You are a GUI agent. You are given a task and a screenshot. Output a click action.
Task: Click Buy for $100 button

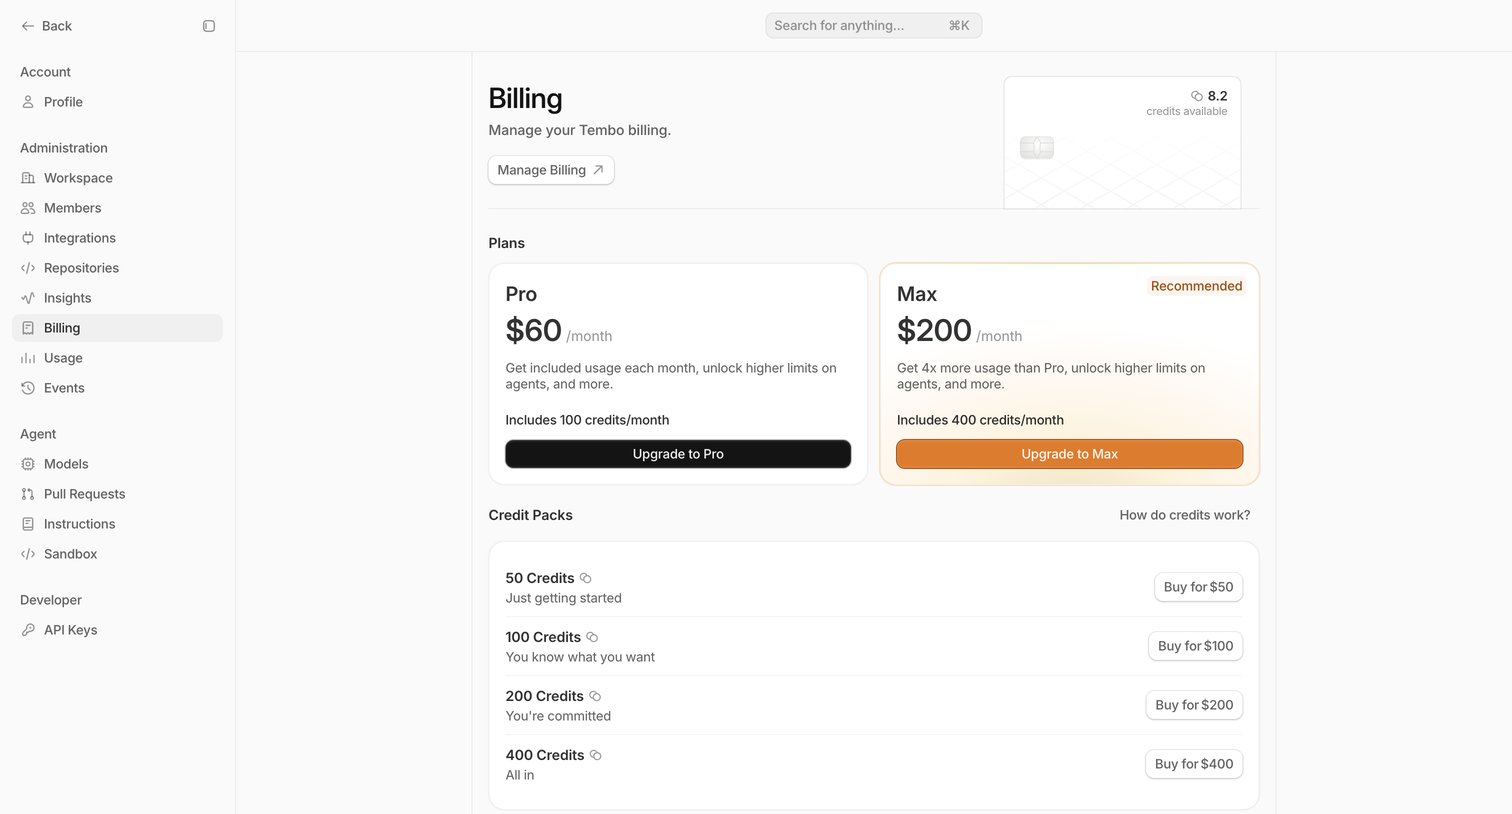[1195, 646]
